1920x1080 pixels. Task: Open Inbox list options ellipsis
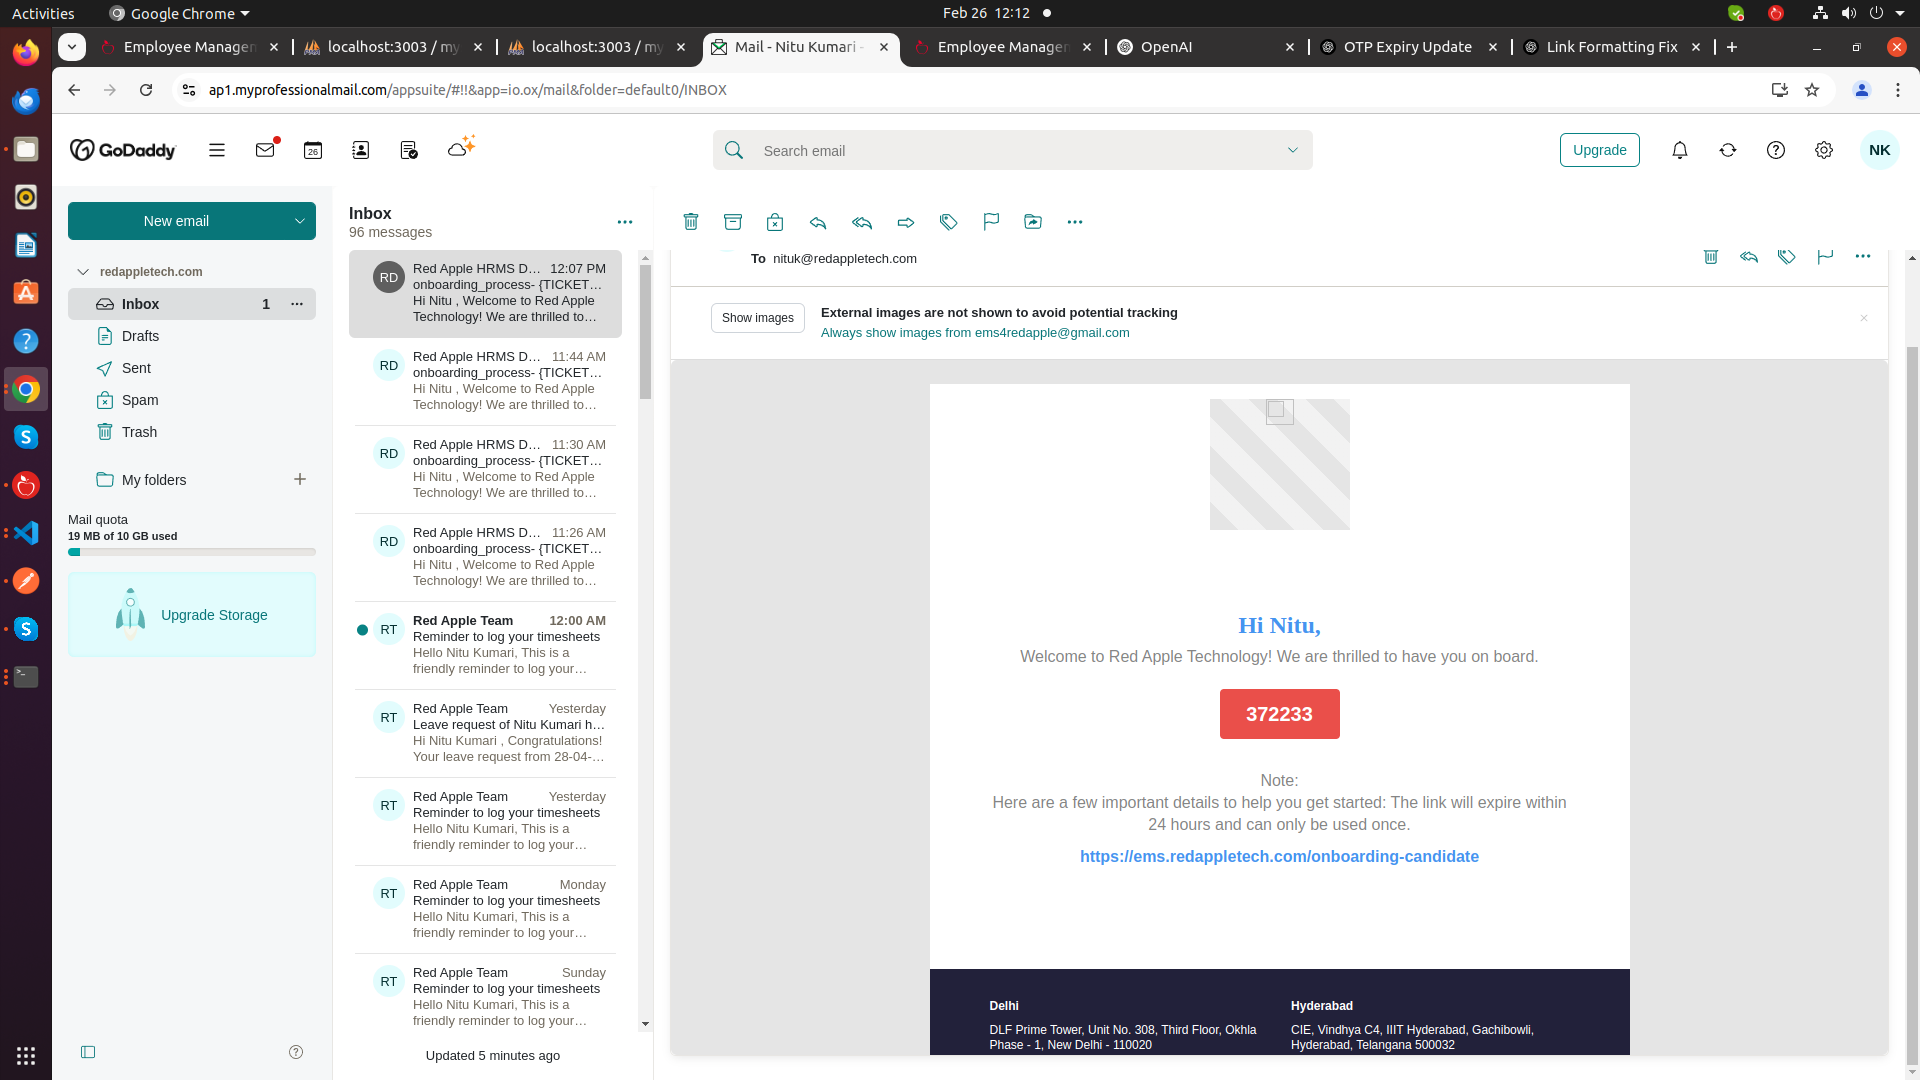[625, 222]
